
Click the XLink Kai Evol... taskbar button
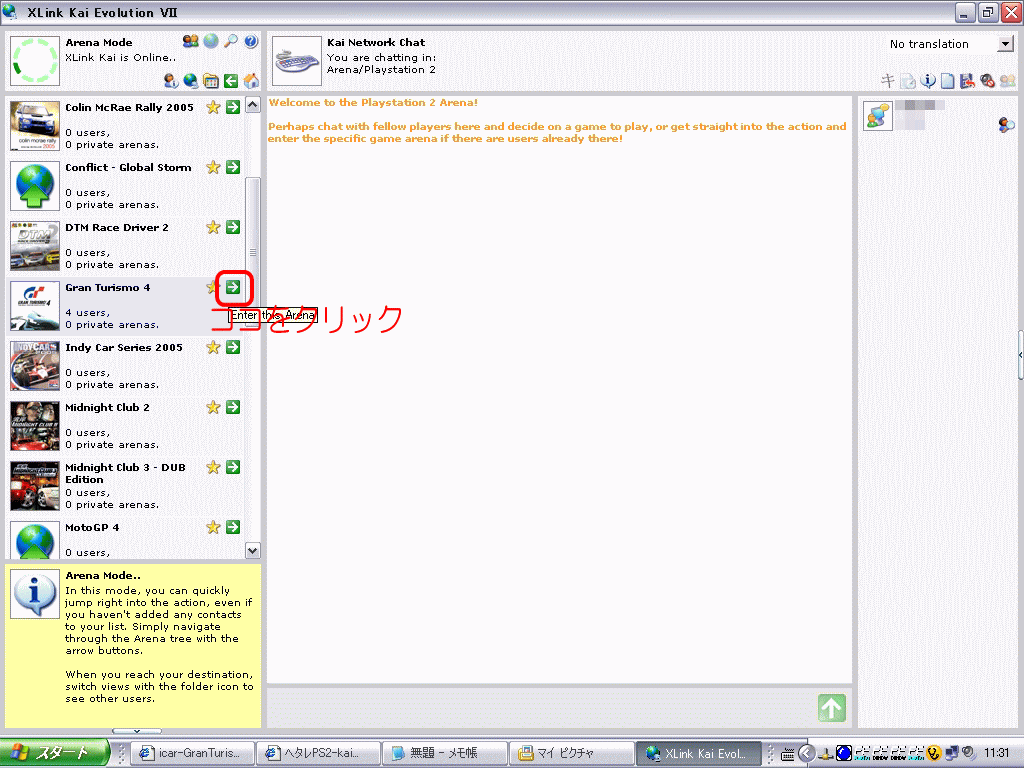(698, 753)
